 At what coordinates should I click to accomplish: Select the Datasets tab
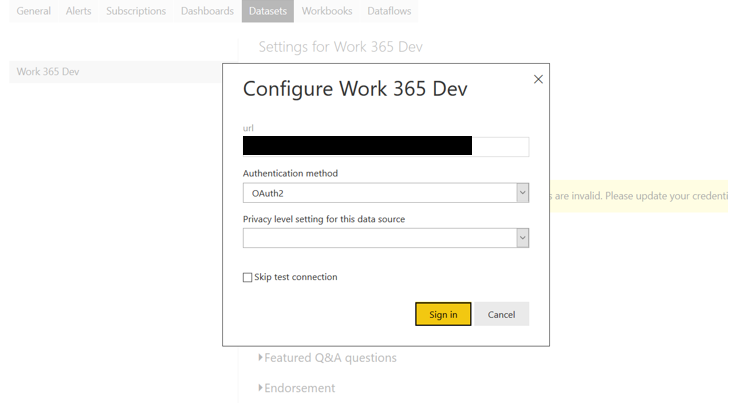click(268, 11)
